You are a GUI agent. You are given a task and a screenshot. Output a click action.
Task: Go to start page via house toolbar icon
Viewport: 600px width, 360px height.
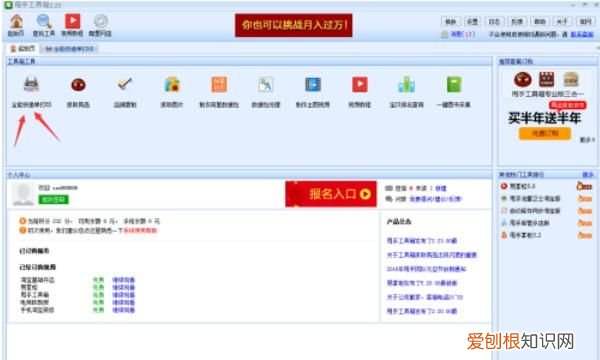click(x=16, y=21)
